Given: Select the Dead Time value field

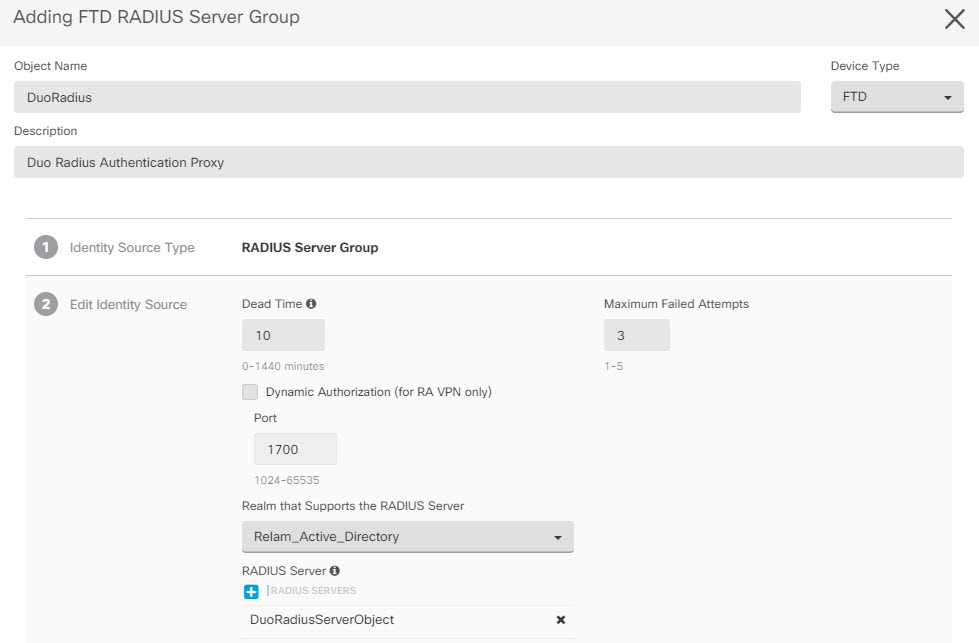Looking at the screenshot, I should (283, 335).
